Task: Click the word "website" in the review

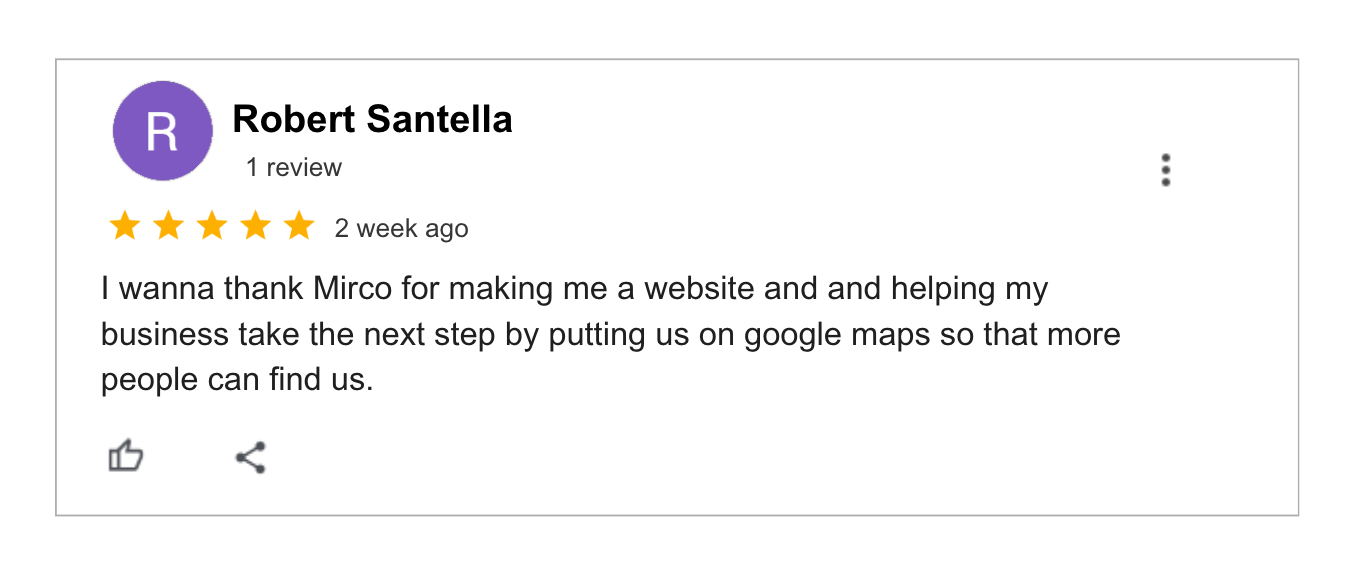Action: [x=698, y=290]
